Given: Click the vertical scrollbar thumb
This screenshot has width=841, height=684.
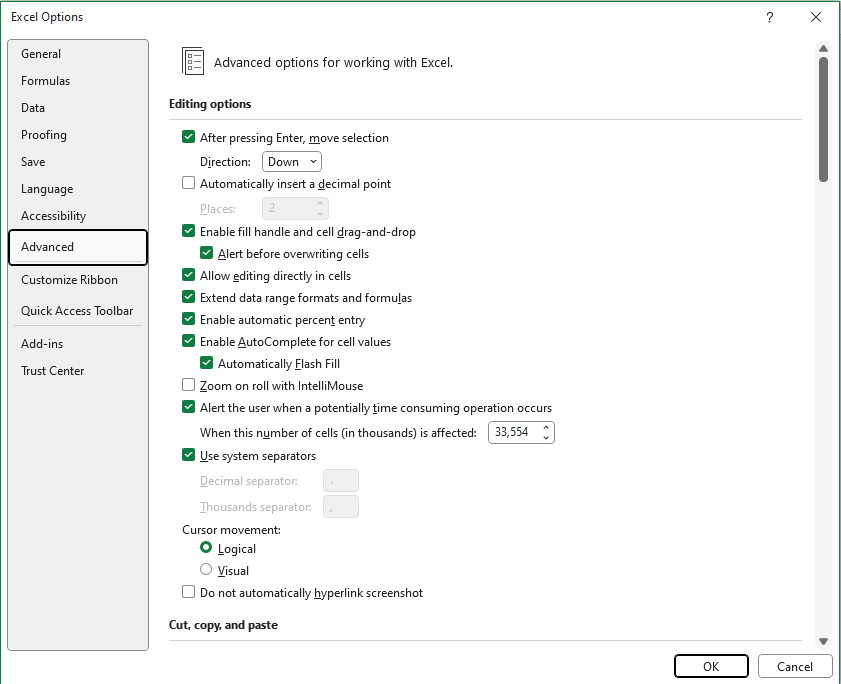Looking at the screenshot, I should tap(823, 119).
